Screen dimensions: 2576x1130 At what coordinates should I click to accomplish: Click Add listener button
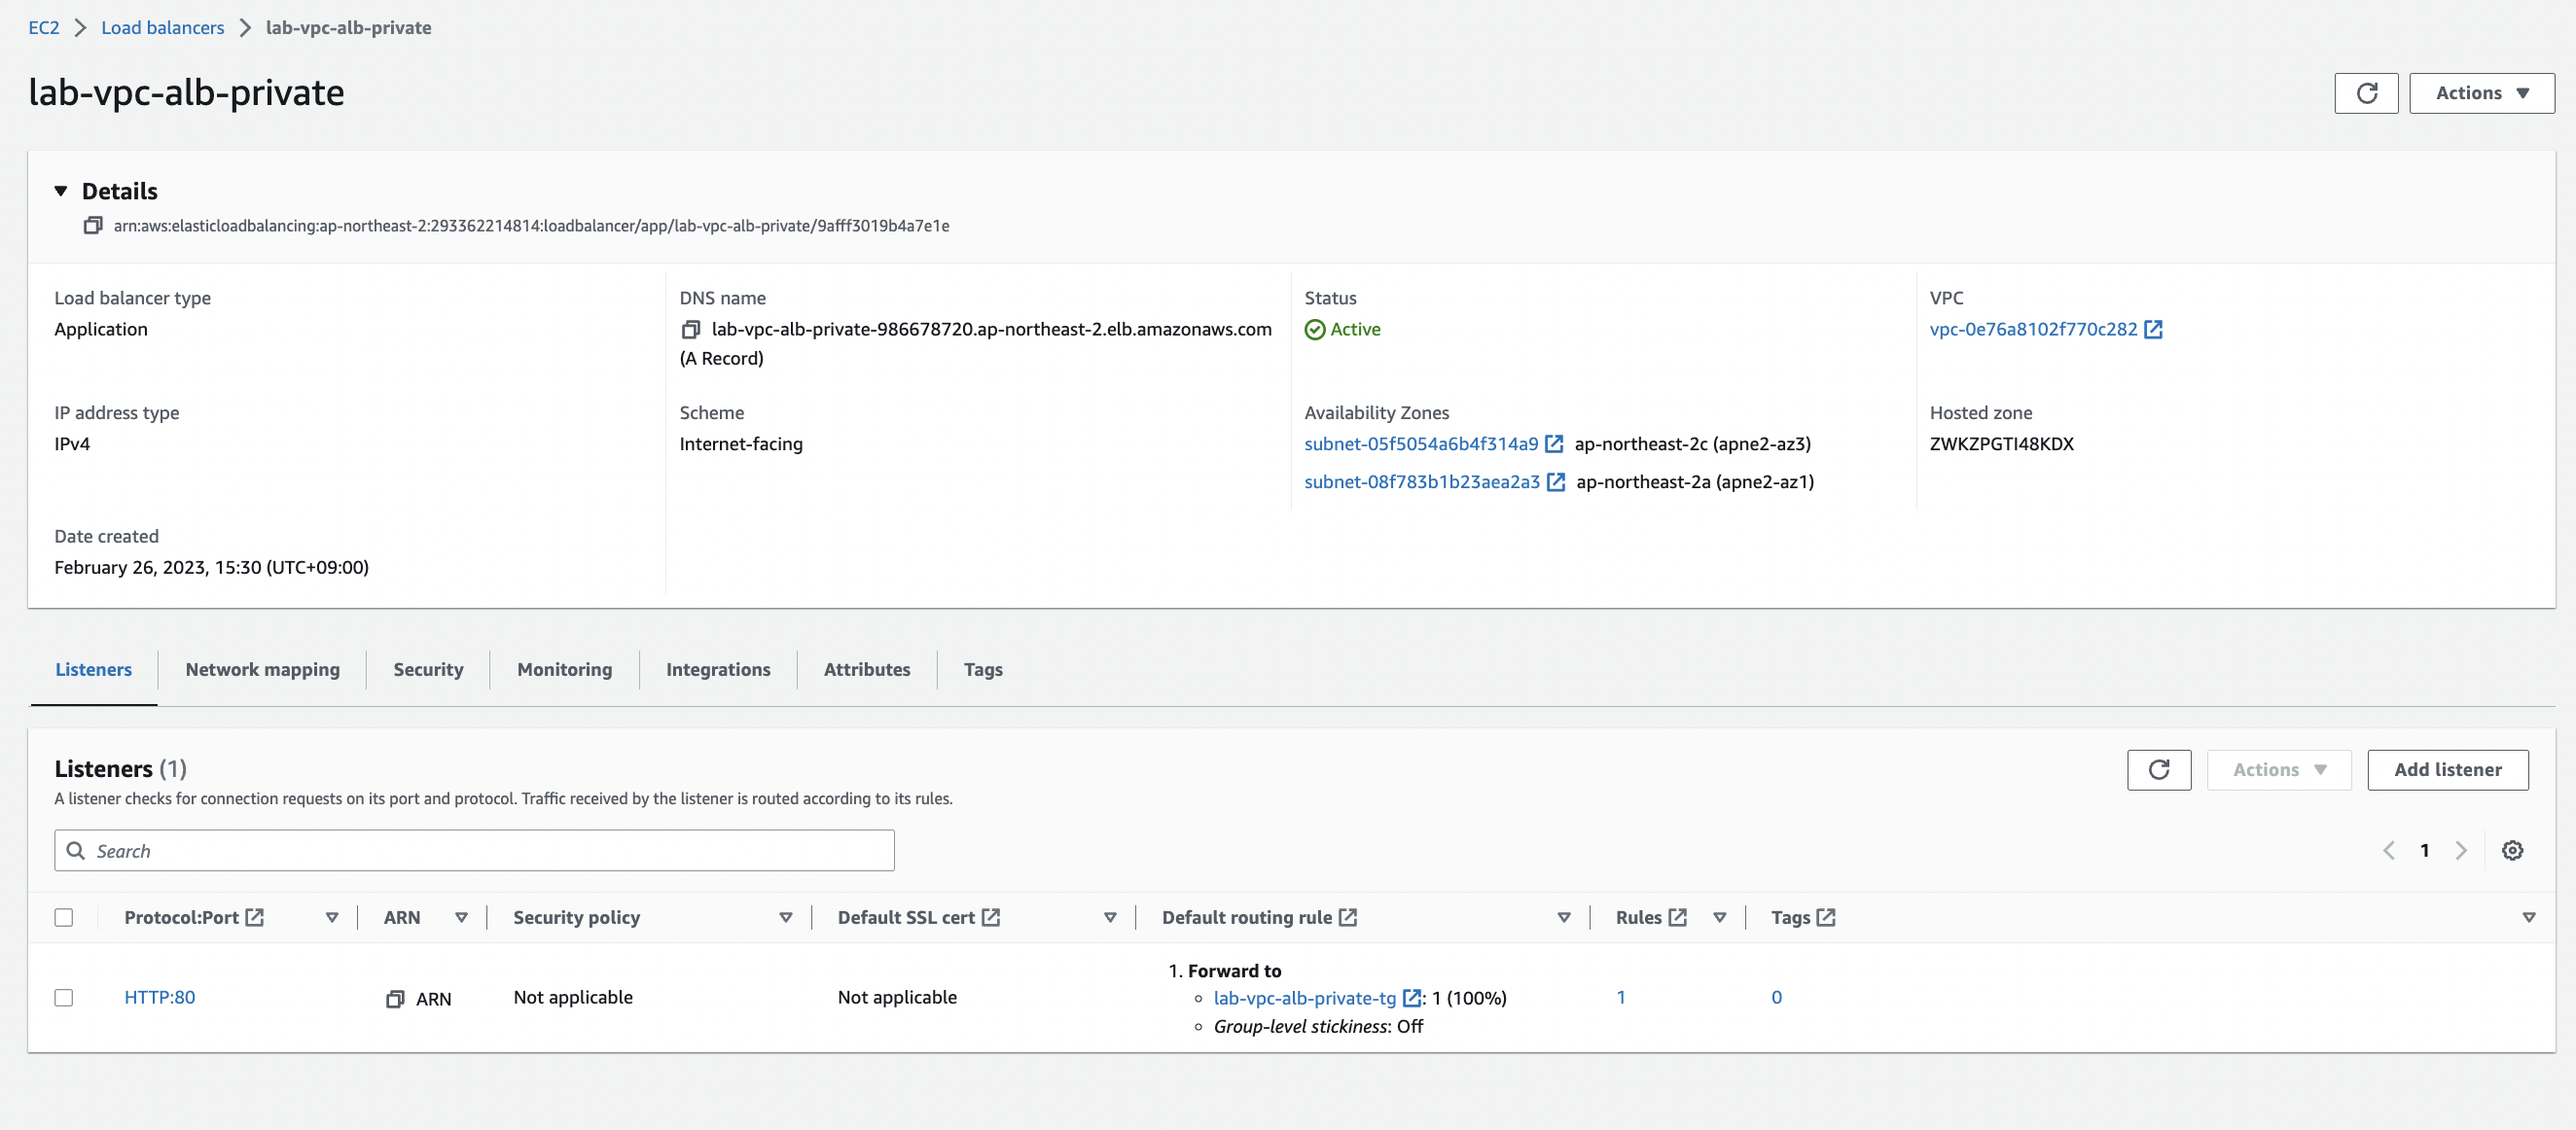click(2447, 770)
